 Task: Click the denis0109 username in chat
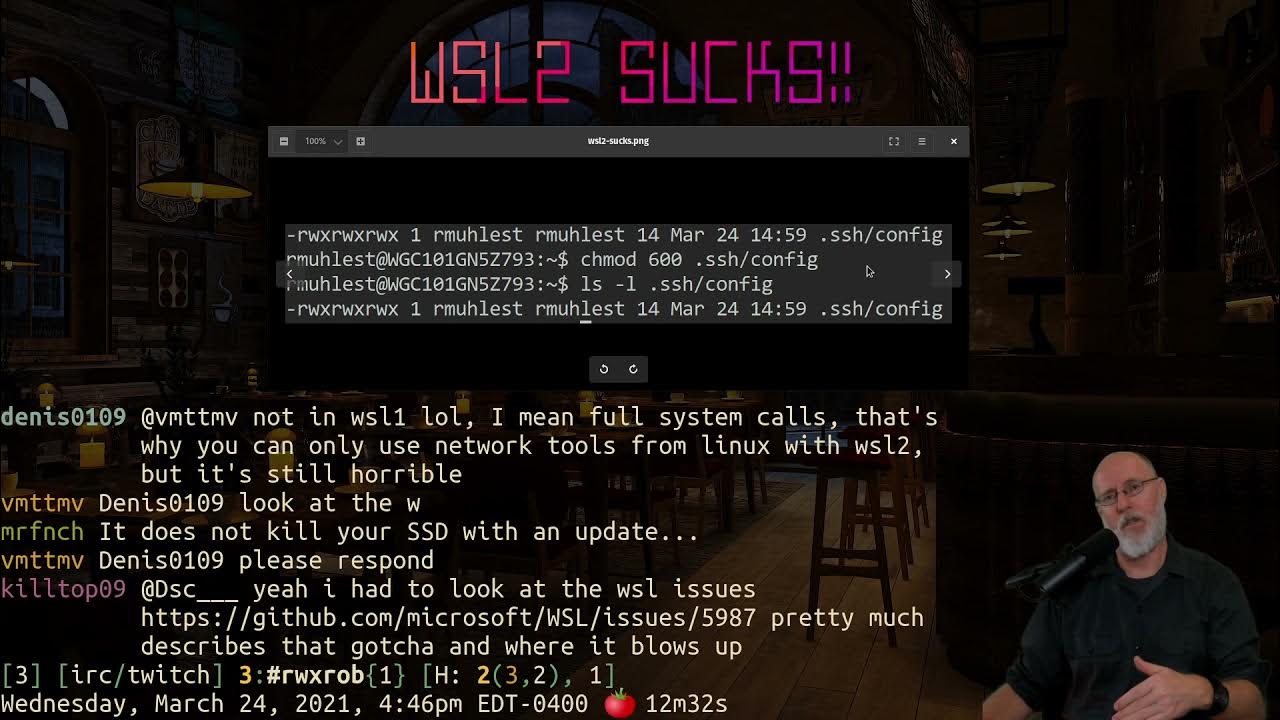pyautogui.click(x=63, y=417)
